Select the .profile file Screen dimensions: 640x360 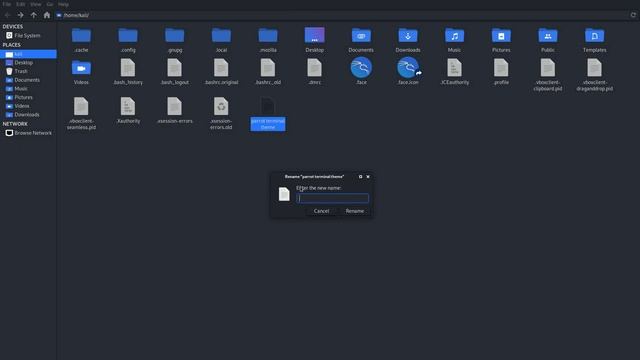click(501, 68)
